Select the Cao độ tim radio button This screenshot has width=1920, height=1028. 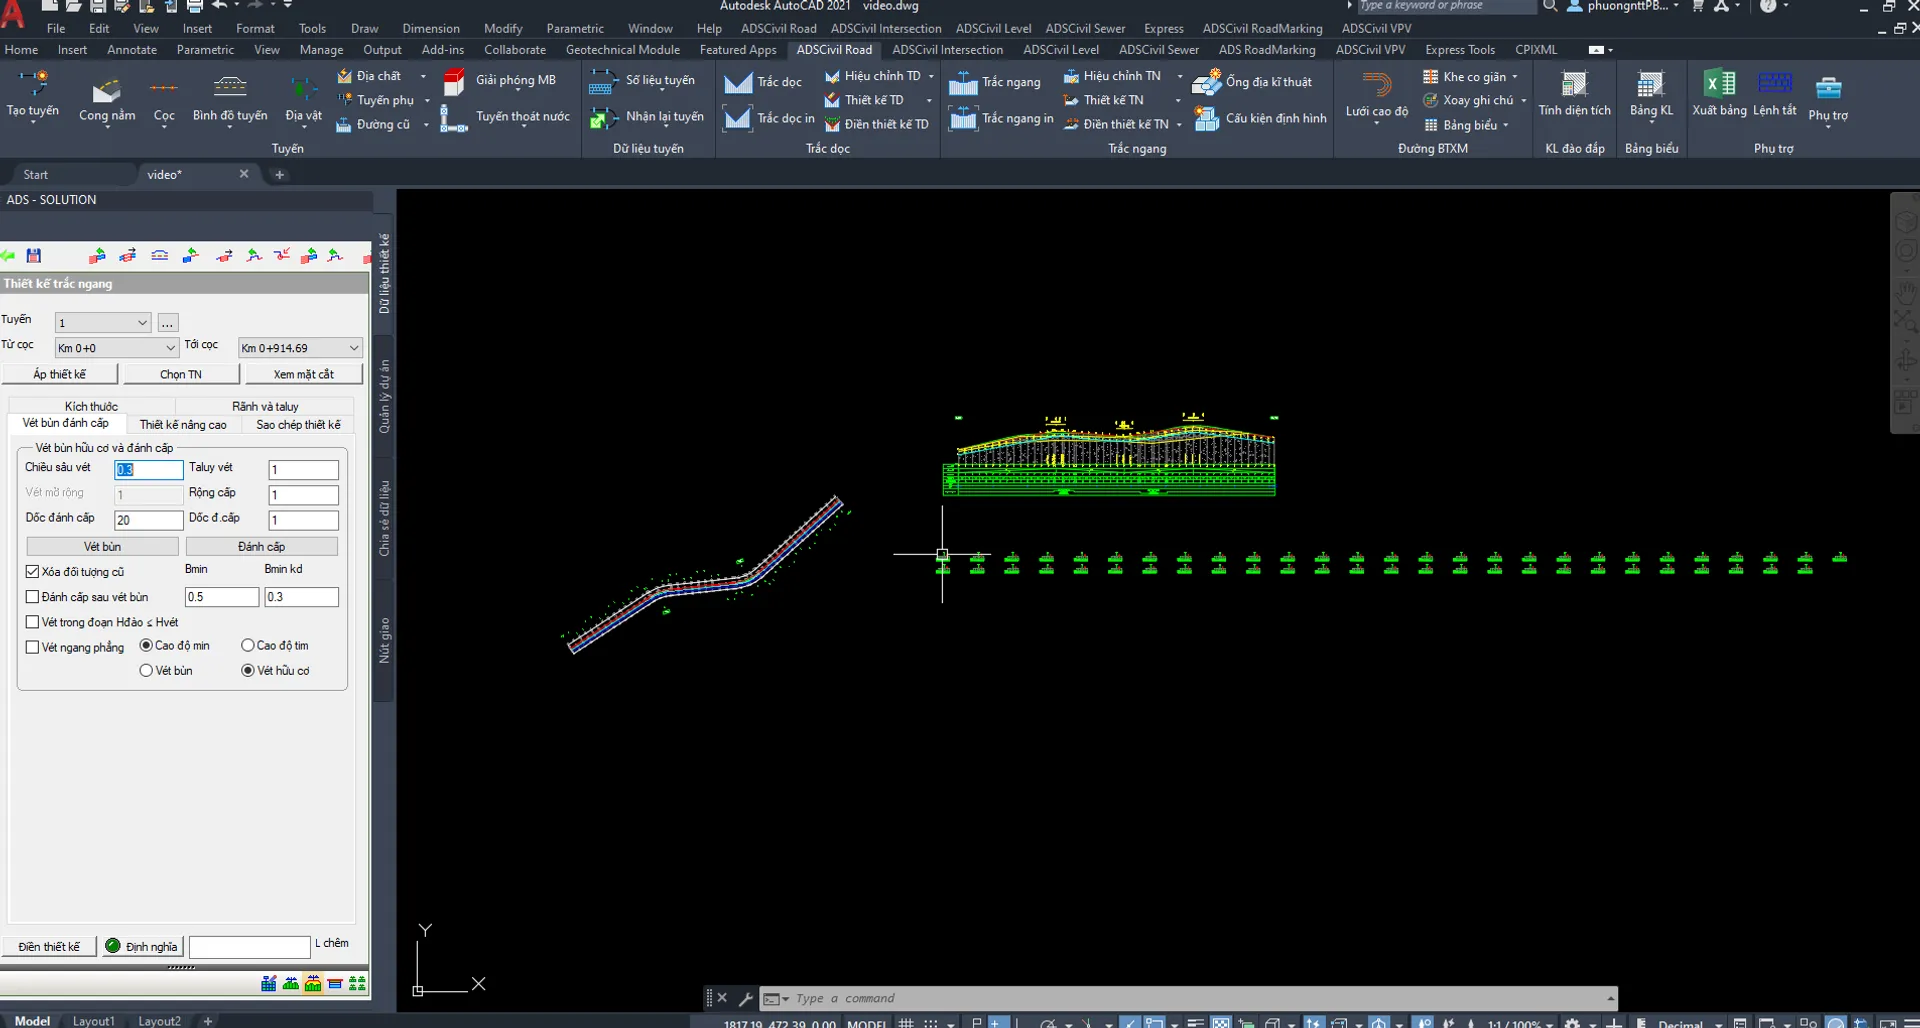pyautogui.click(x=248, y=646)
